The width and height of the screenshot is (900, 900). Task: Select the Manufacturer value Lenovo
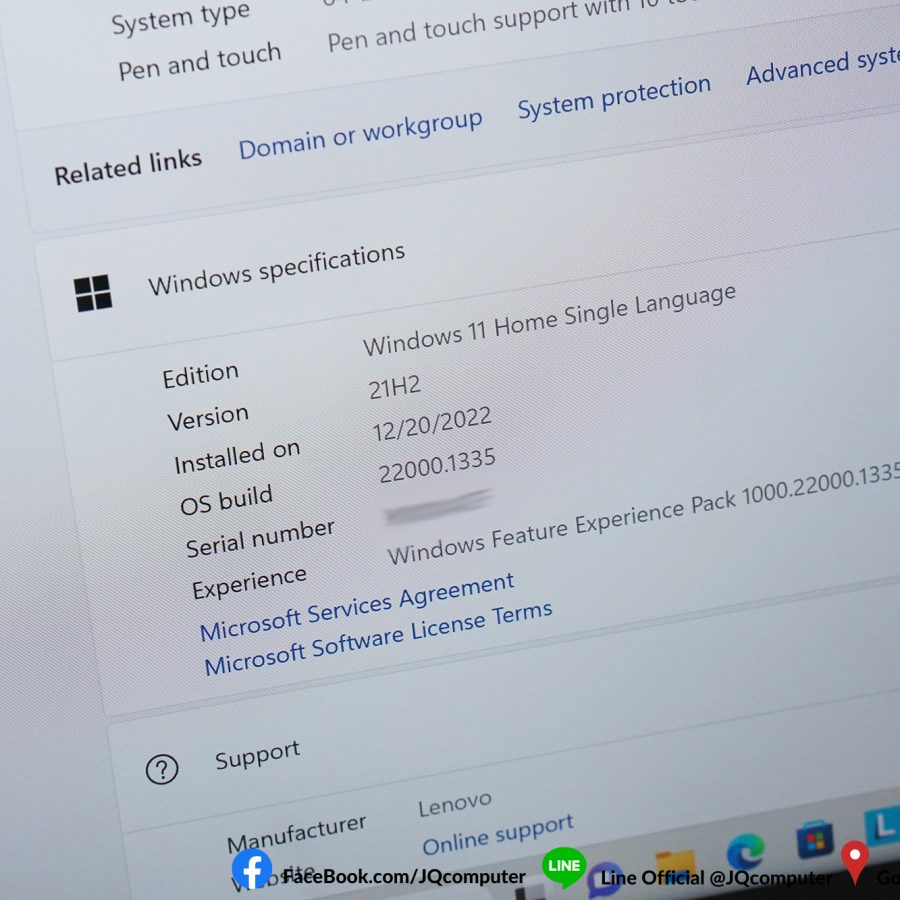(x=455, y=804)
